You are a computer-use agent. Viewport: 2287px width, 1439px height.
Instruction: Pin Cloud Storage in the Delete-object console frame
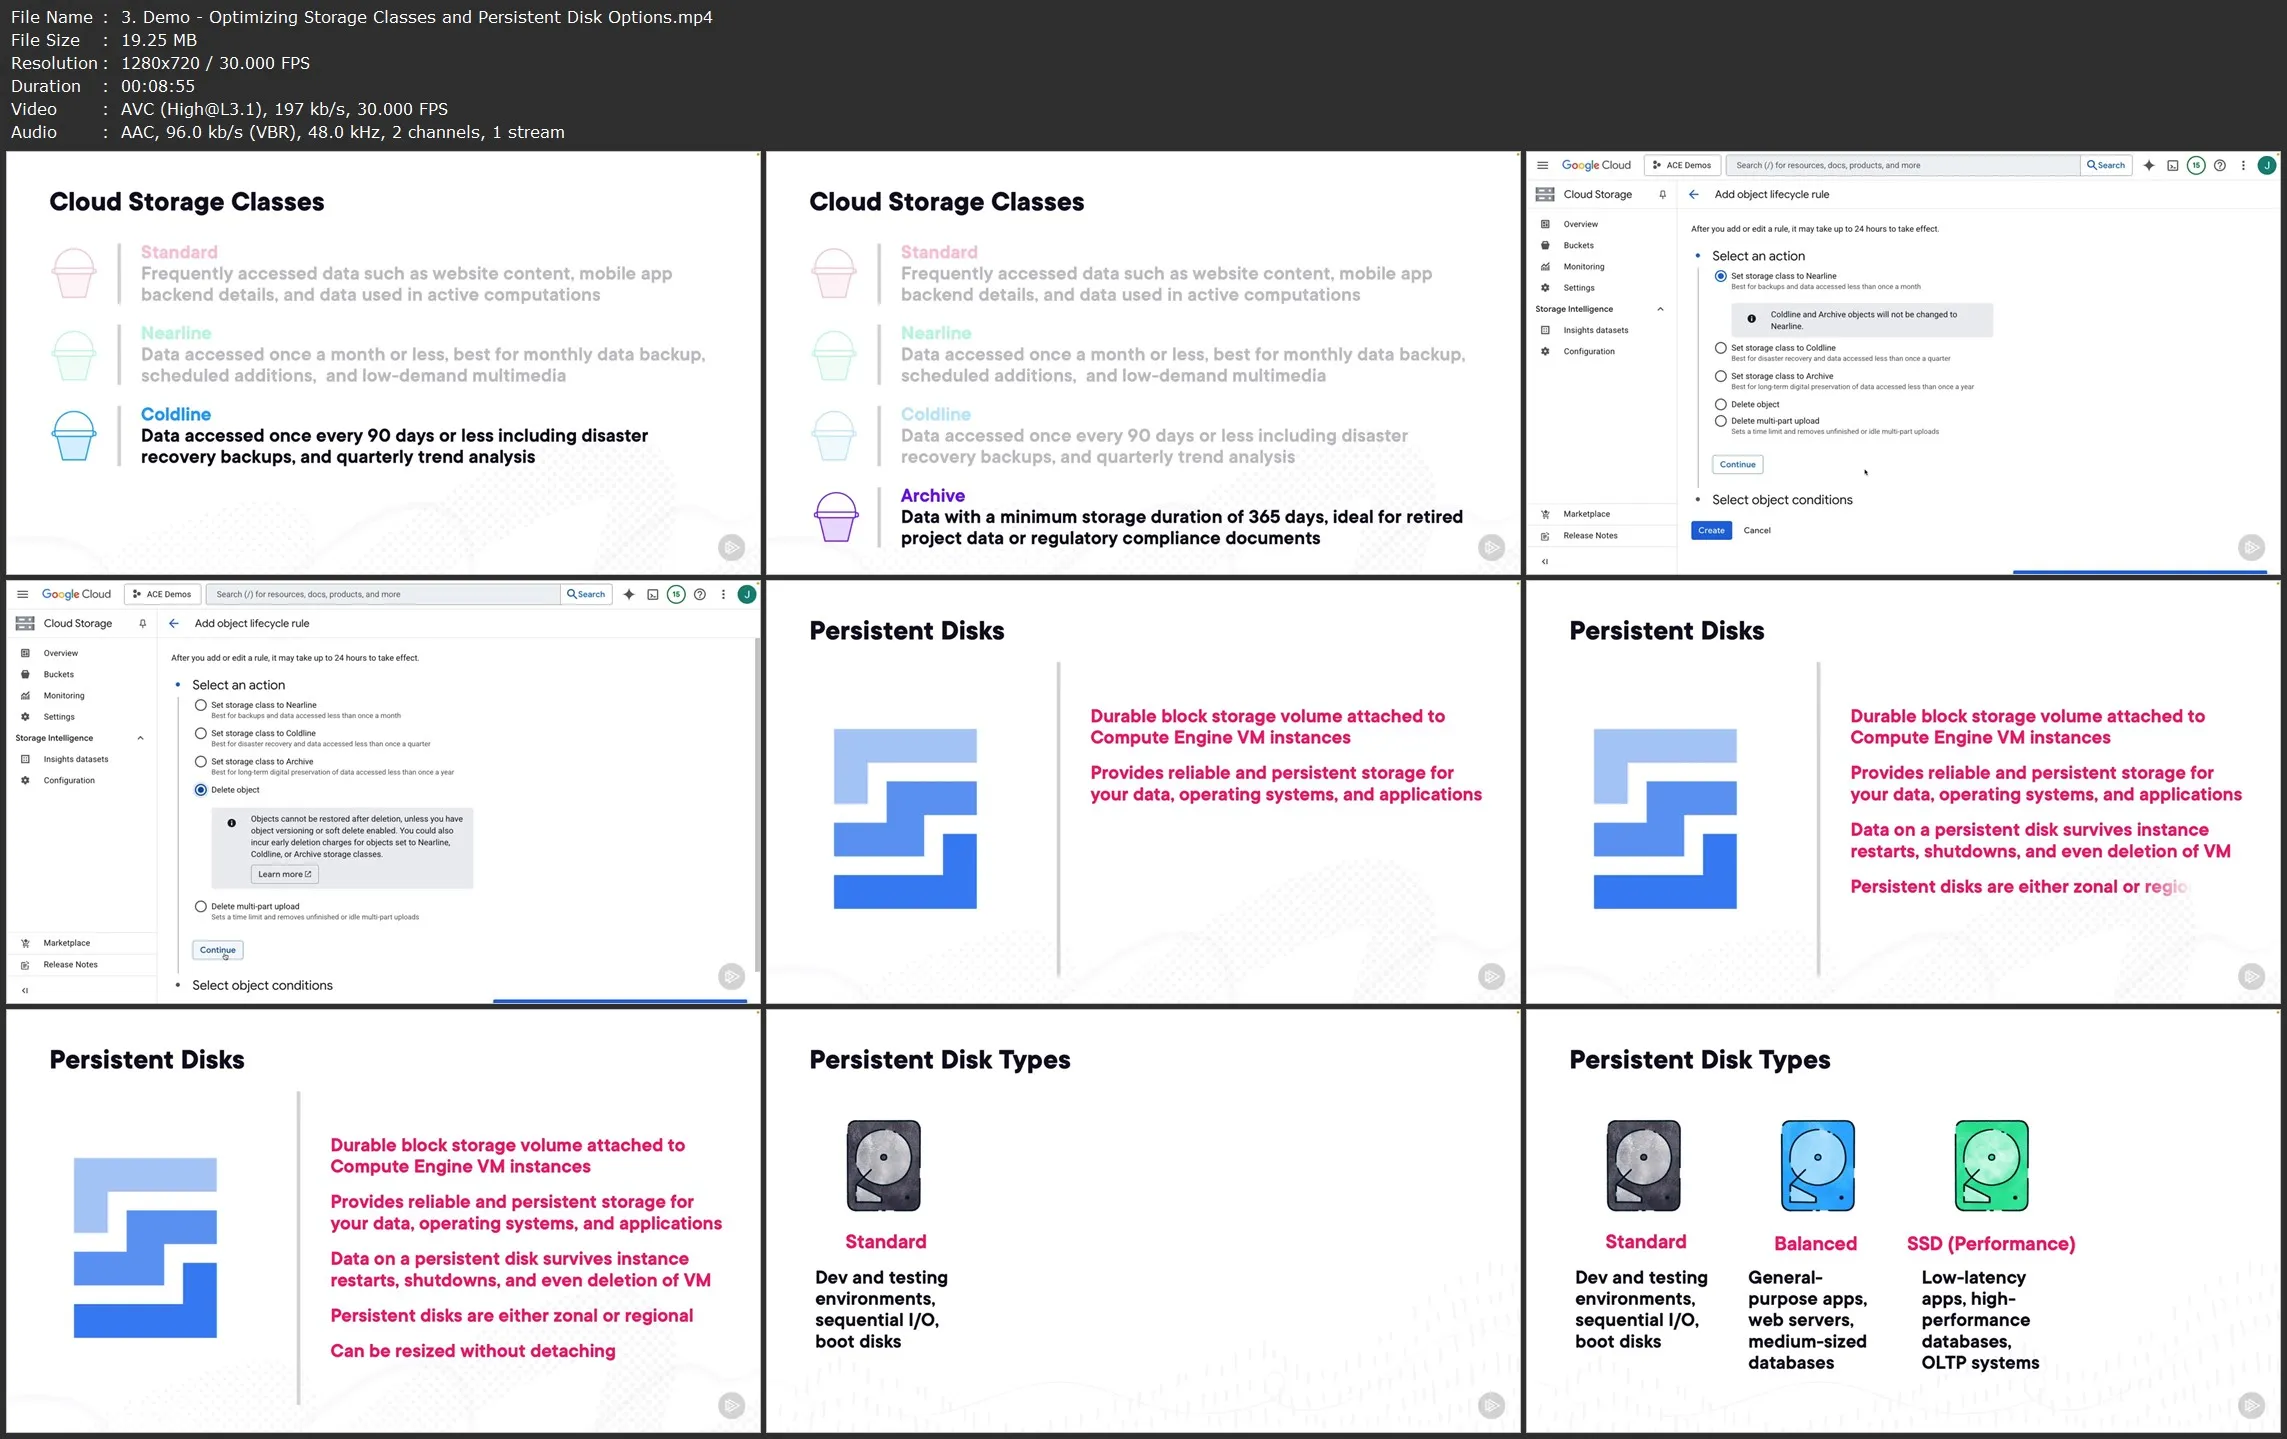tap(143, 624)
